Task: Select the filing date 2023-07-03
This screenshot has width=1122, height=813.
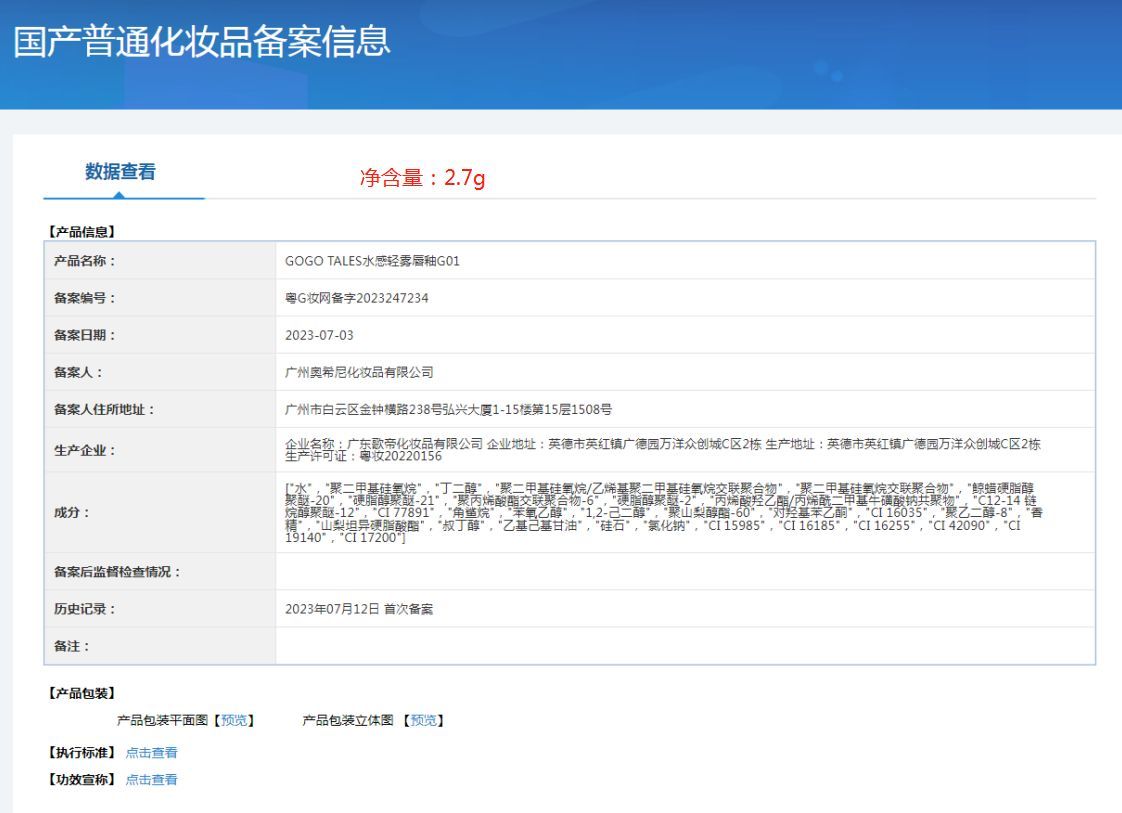Action: click(x=319, y=336)
